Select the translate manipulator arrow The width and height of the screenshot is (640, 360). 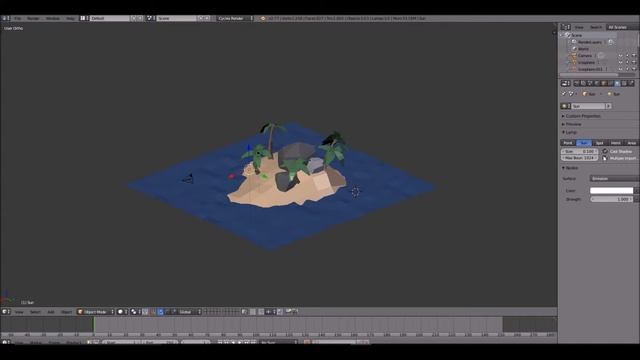[160, 312]
